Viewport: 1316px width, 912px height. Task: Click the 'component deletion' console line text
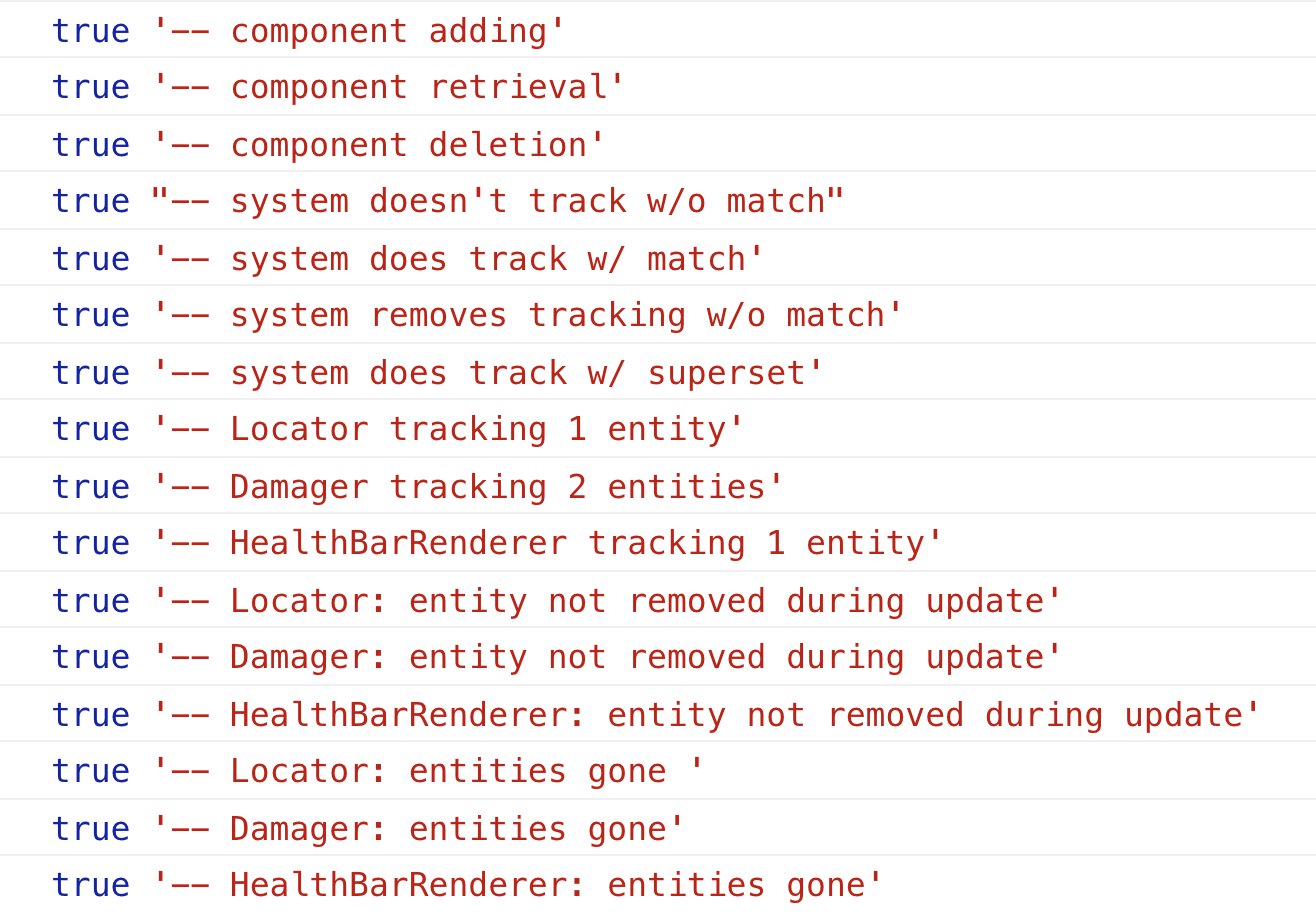coord(378,145)
